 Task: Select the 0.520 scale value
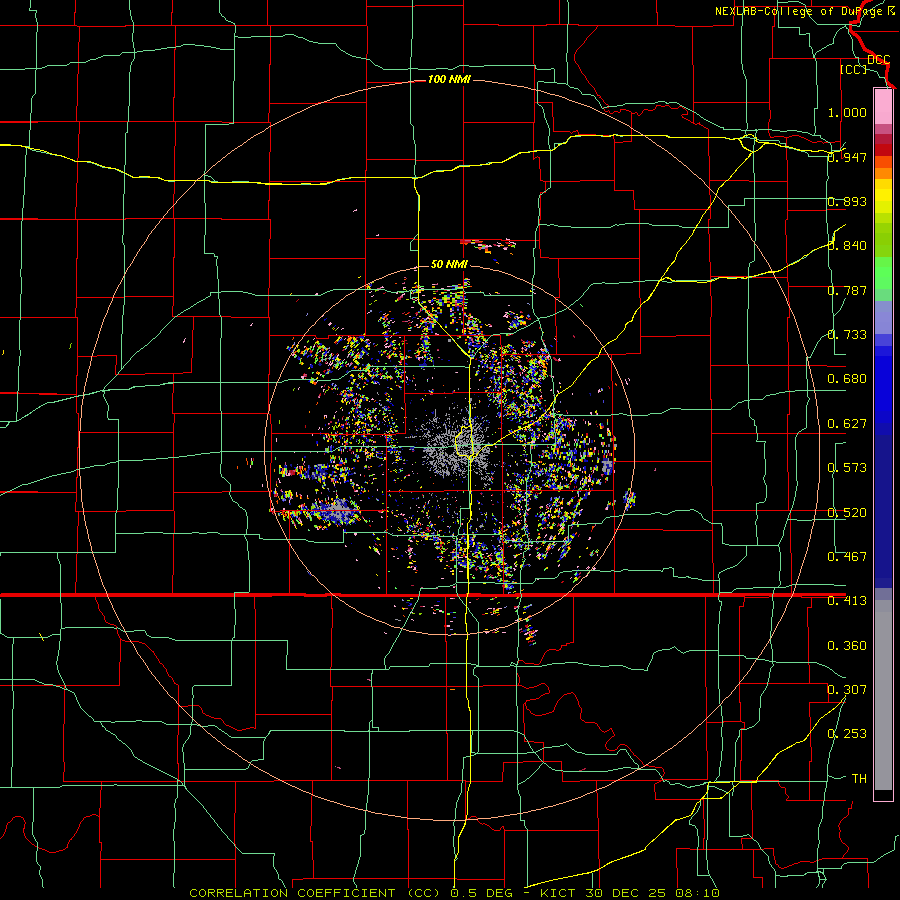pos(847,513)
